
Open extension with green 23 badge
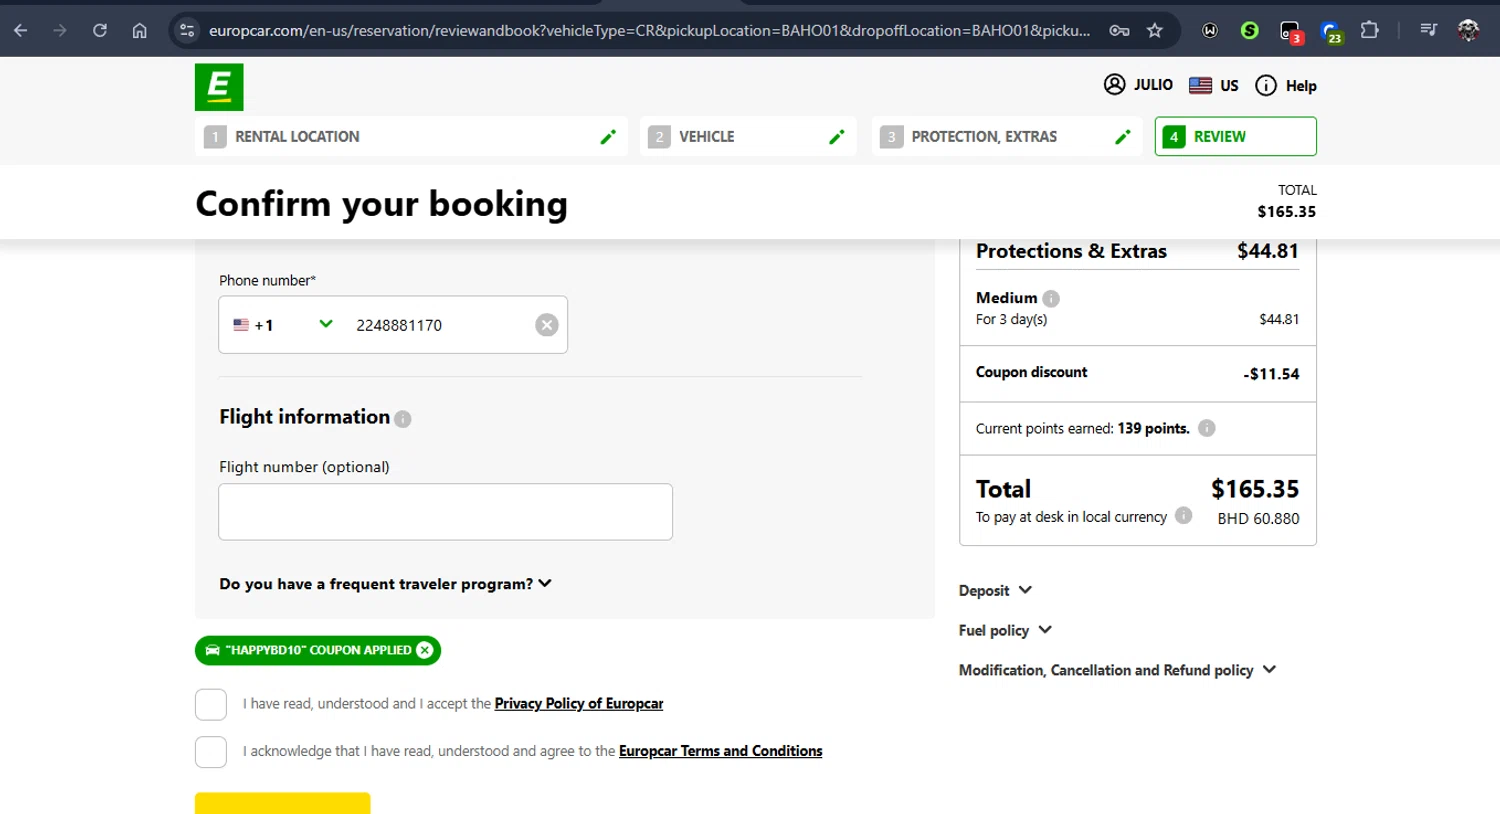coord(1331,32)
